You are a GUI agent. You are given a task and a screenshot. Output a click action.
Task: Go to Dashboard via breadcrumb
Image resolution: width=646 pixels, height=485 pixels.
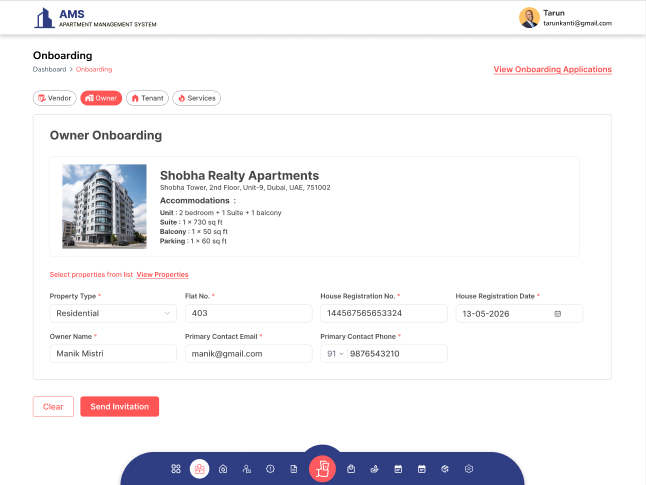click(49, 69)
